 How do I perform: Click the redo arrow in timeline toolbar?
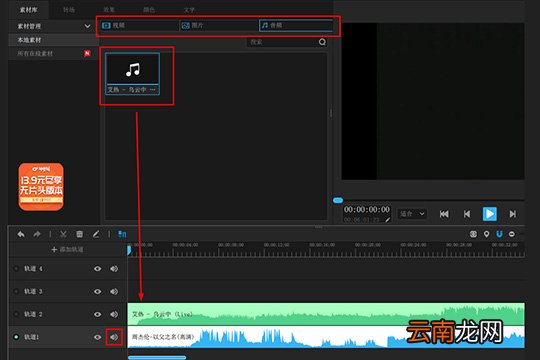point(37,234)
